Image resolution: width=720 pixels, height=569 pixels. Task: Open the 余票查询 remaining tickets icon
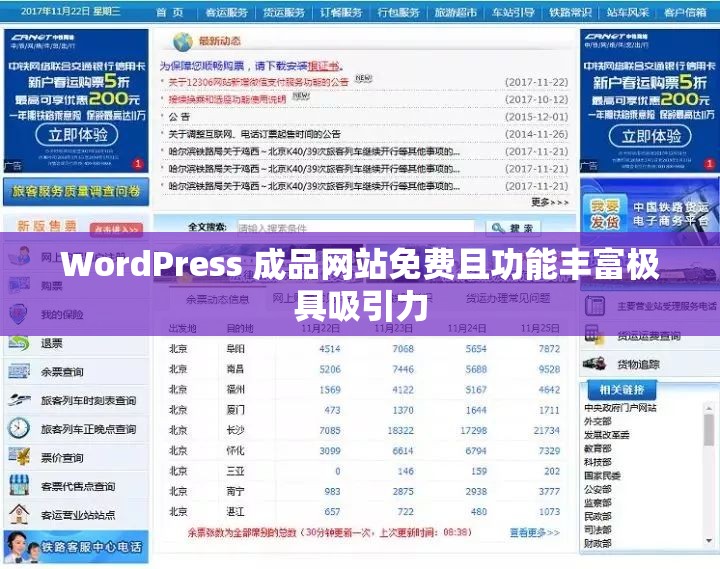[x=19, y=371]
